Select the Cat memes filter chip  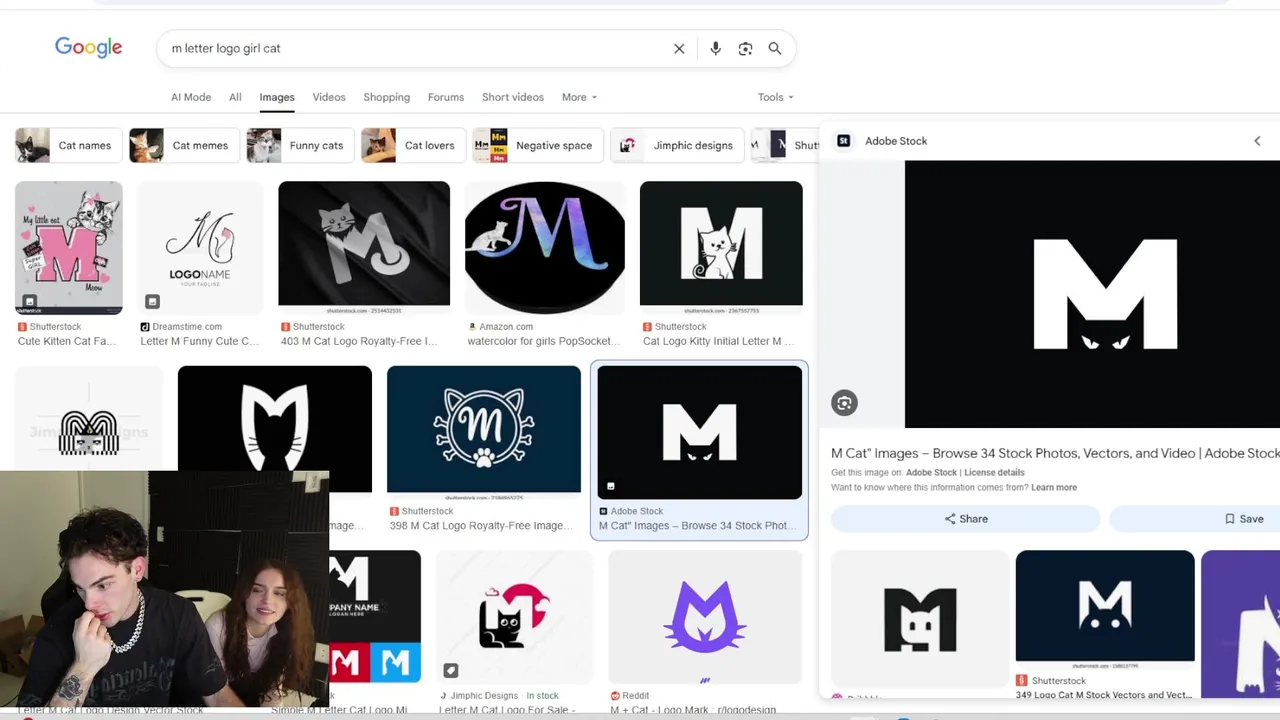click(x=183, y=145)
